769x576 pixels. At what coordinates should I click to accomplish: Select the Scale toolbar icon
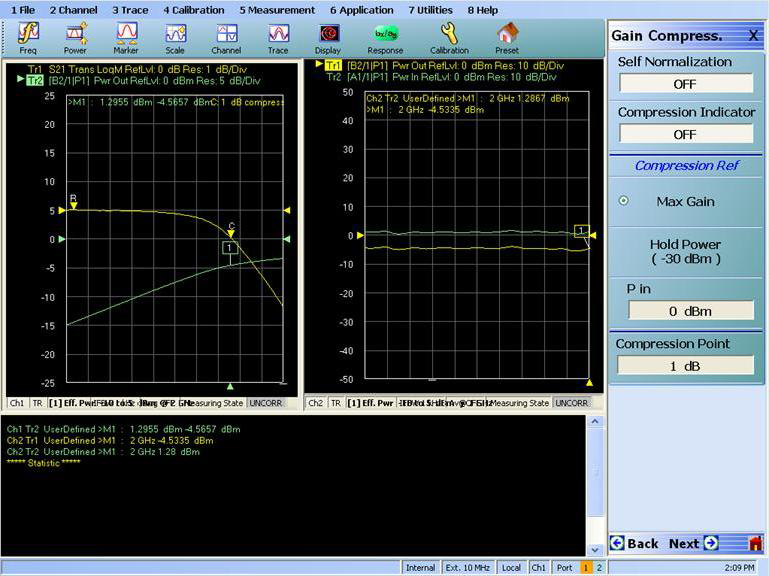[175, 38]
